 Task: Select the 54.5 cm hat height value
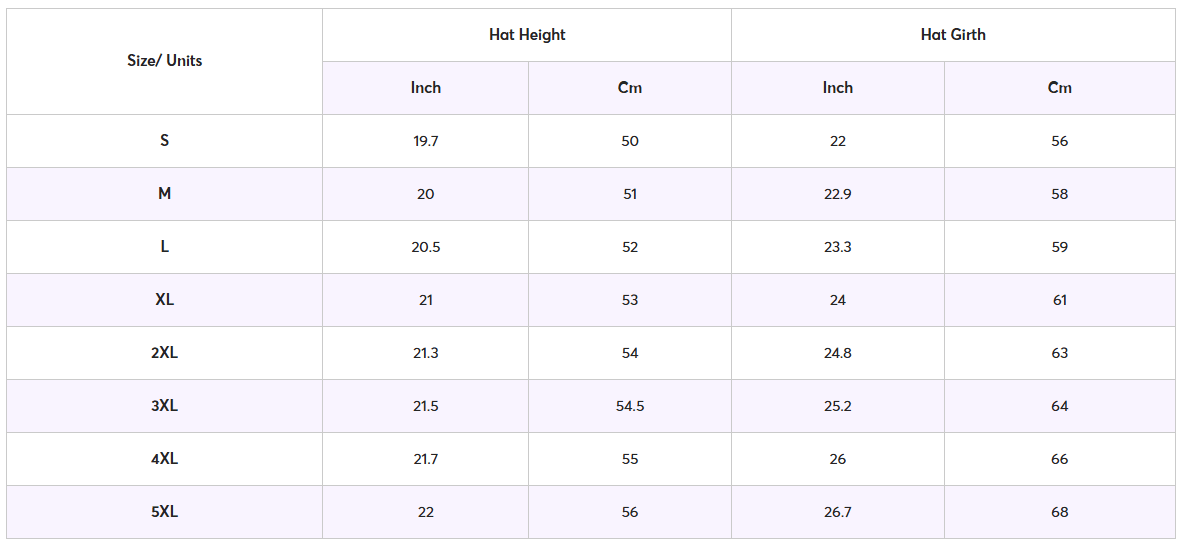630,406
